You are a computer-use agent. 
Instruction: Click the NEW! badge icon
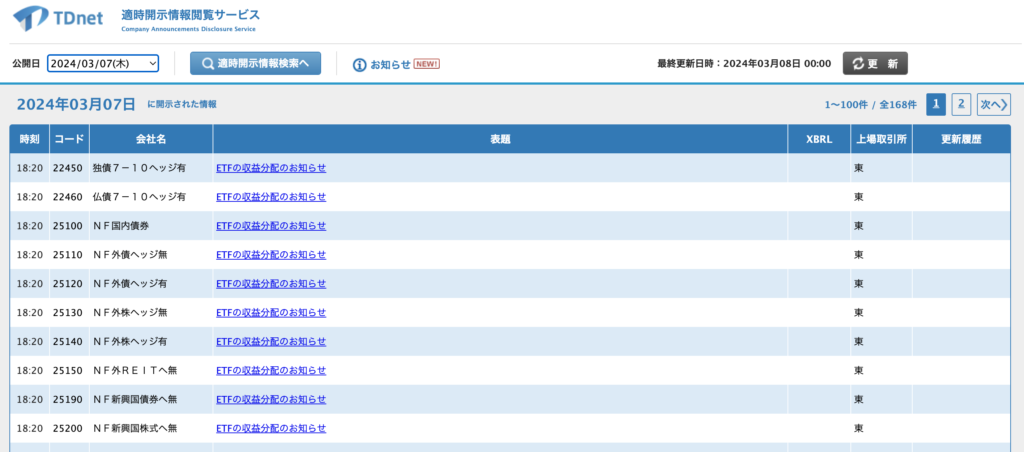(x=427, y=64)
